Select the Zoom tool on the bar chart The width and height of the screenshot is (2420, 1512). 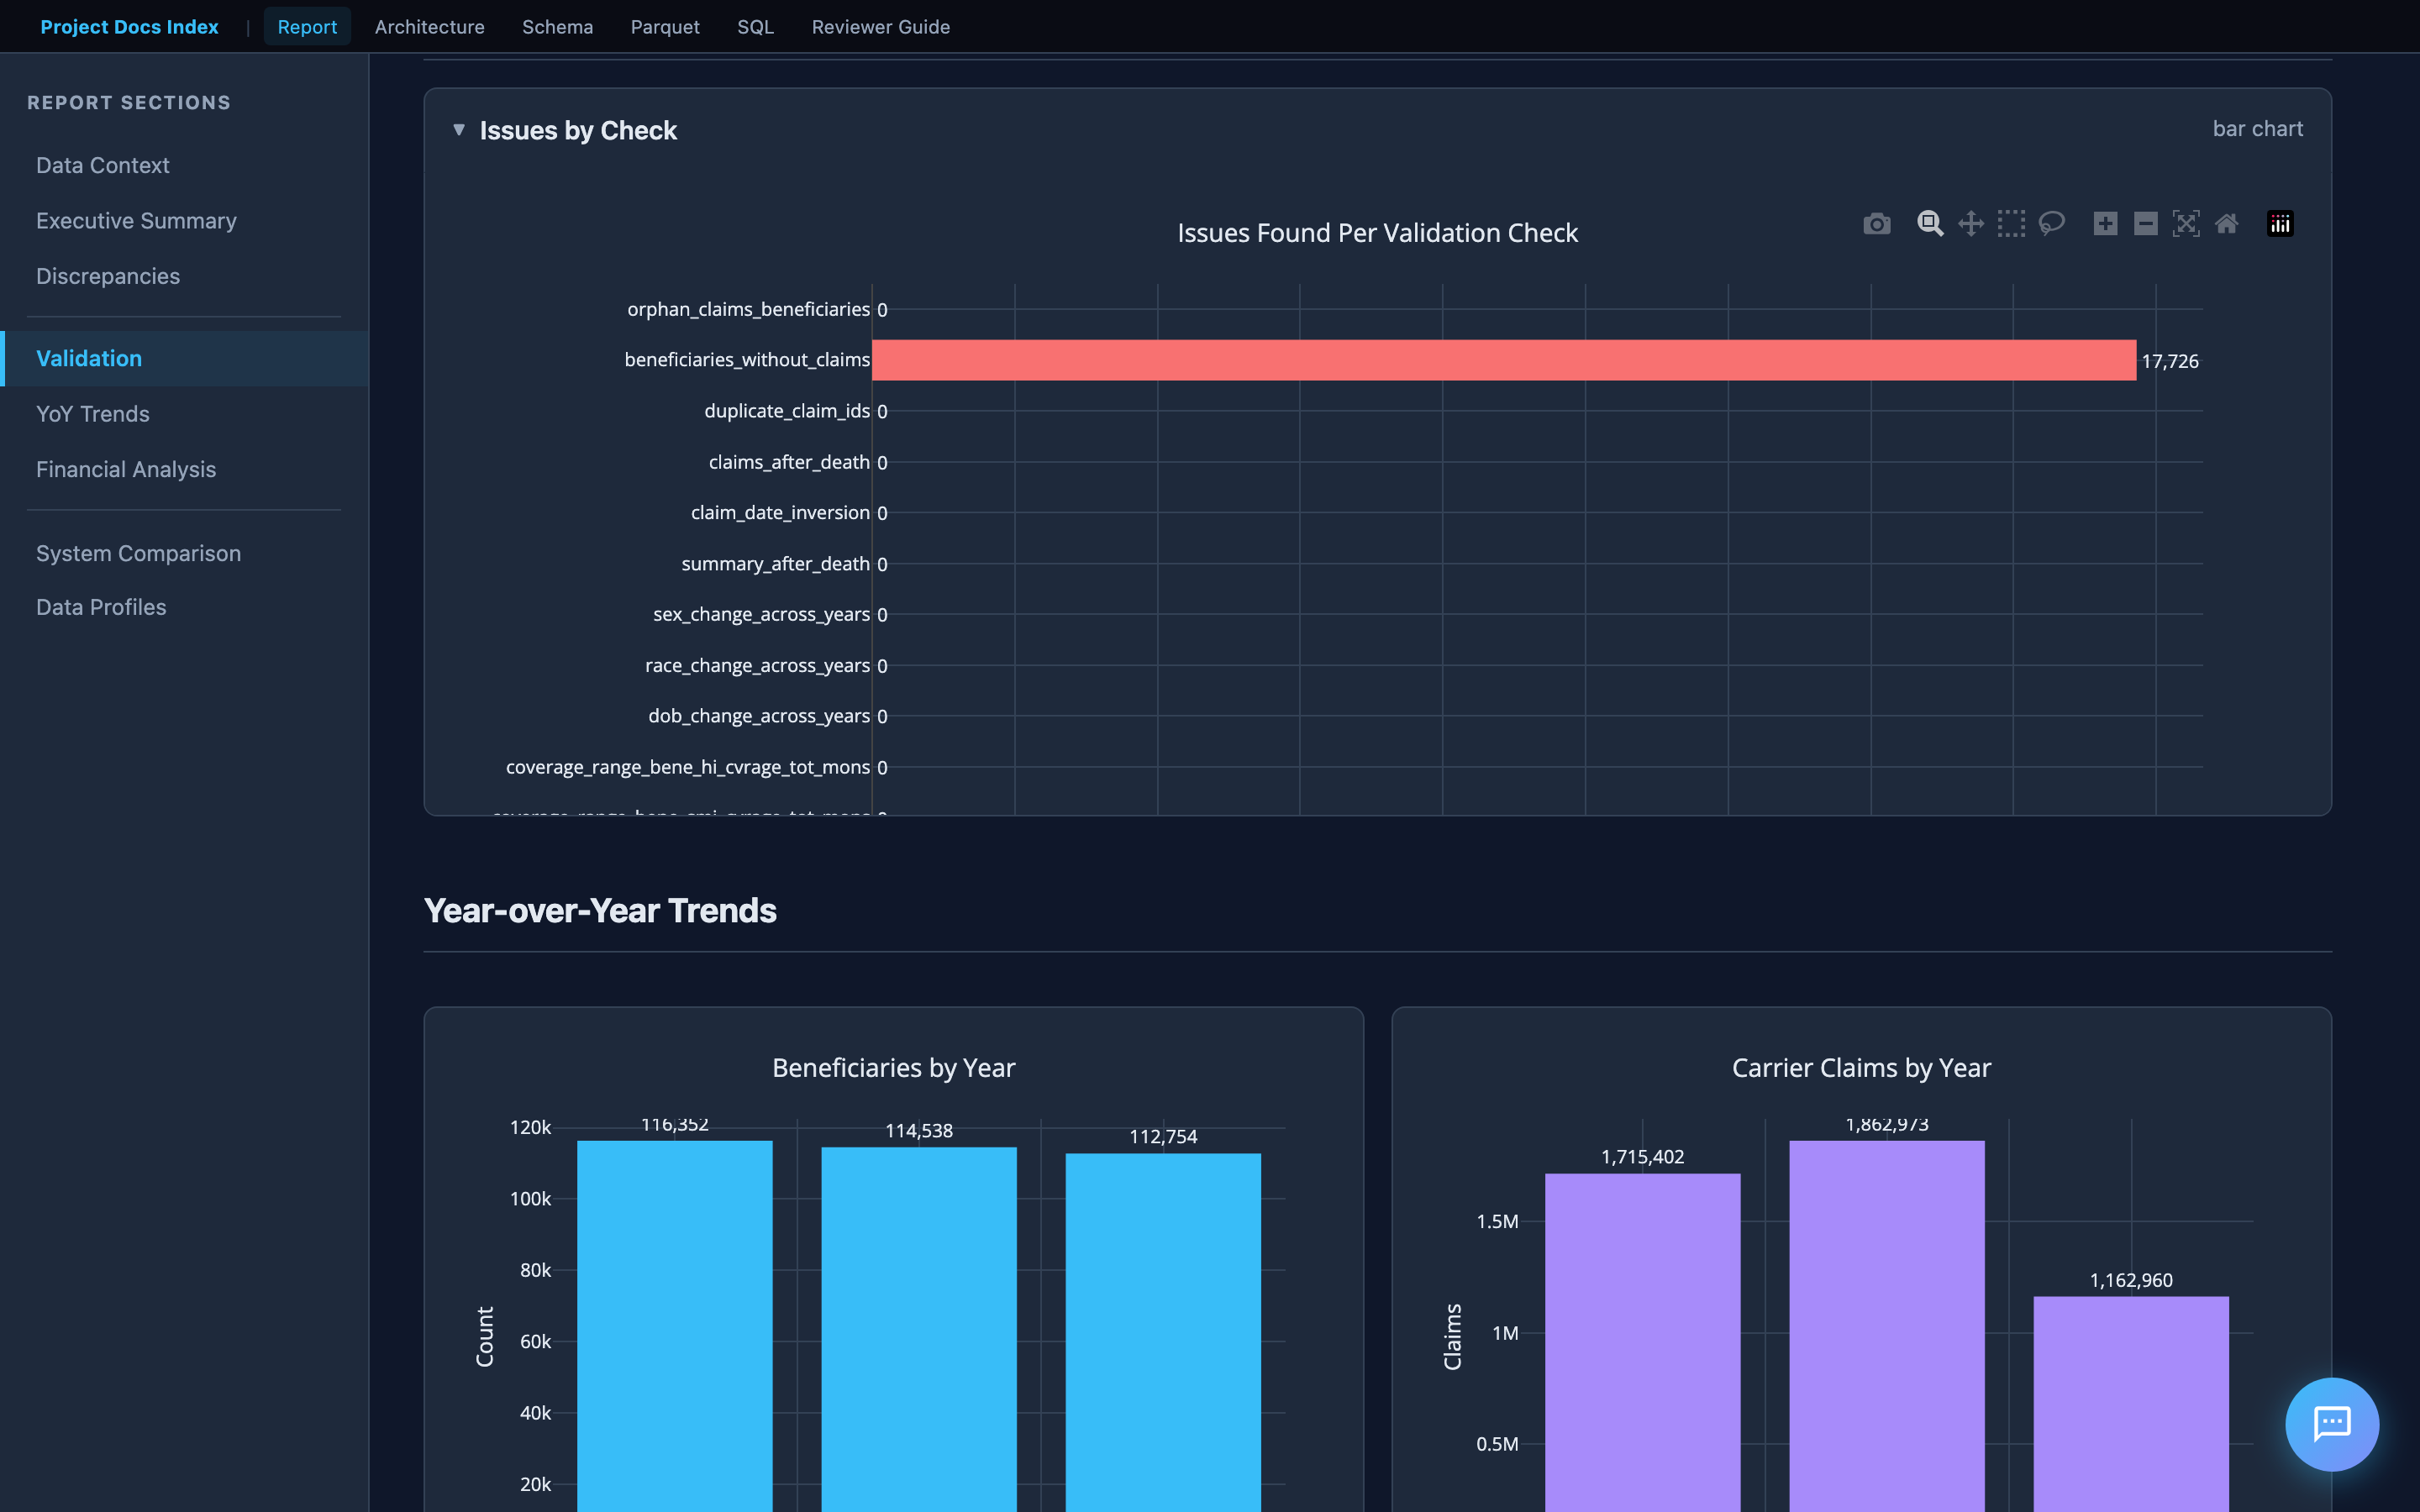point(1929,223)
